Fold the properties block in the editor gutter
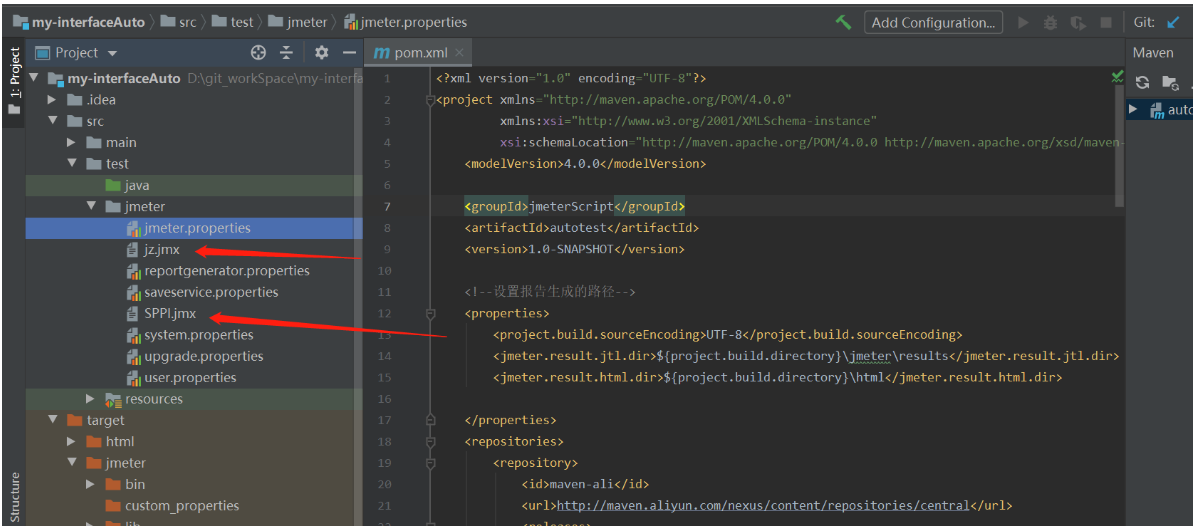Image resolution: width=1194 pixels, height=528 pixels. point(431,313)
